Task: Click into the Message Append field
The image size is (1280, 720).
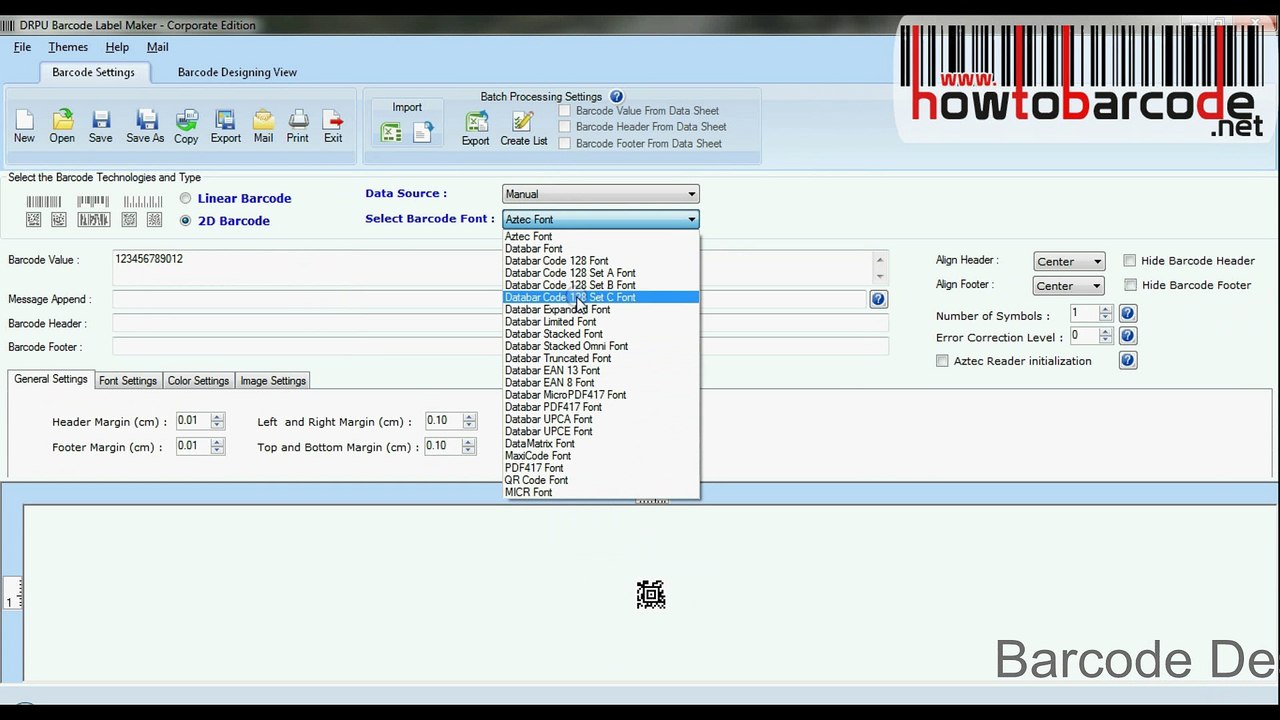Action: click(x=489, y=299)
